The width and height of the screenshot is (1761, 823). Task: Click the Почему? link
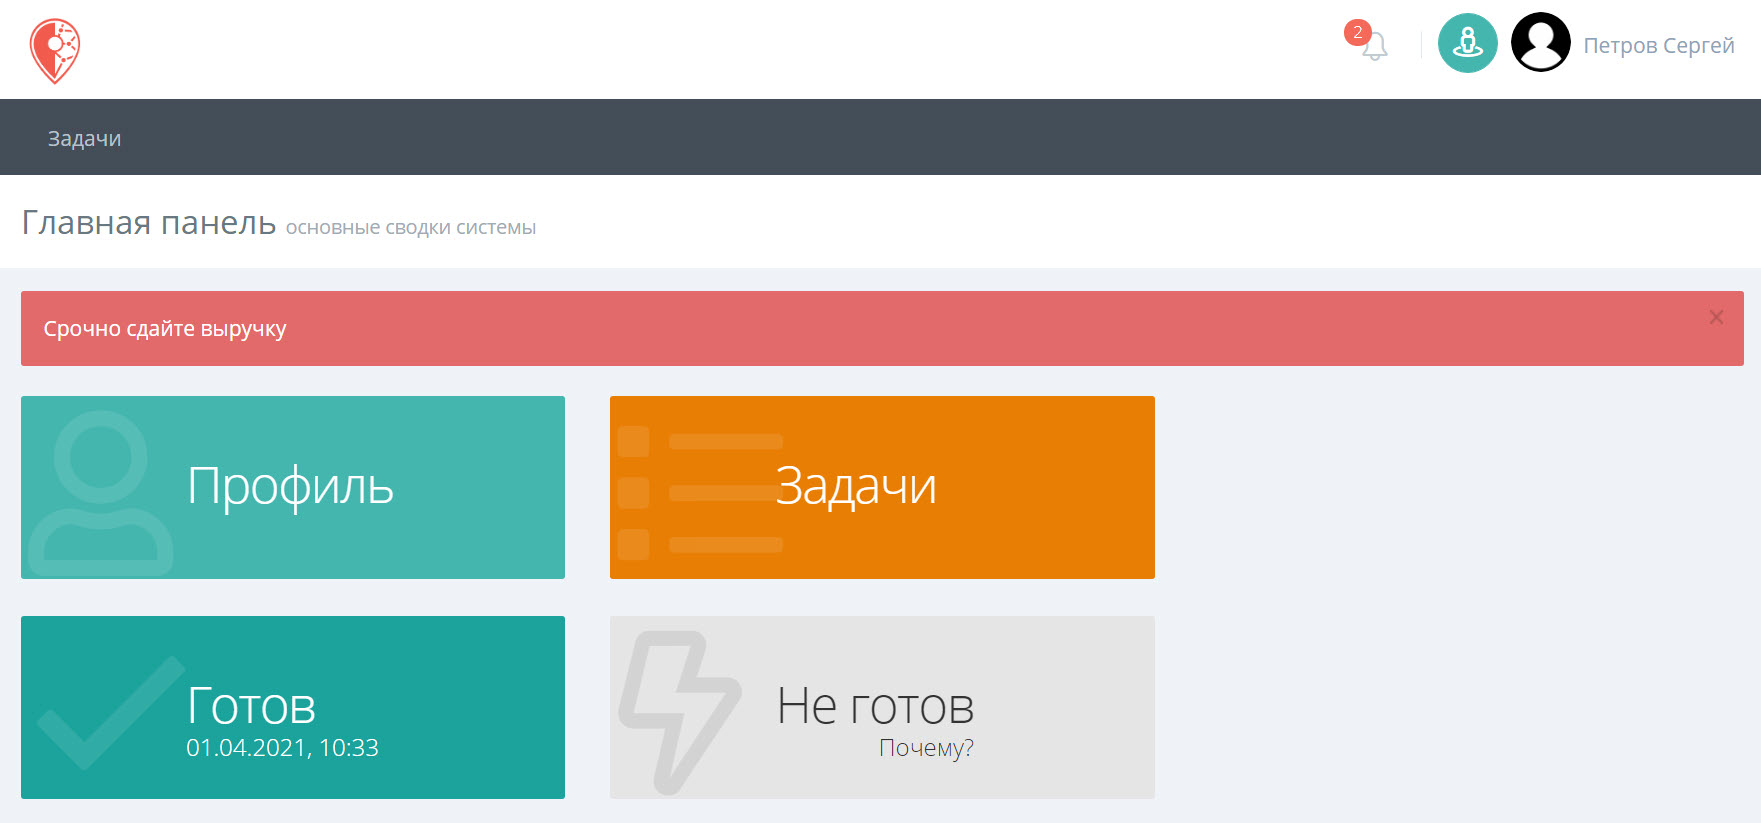[x=926, y=748]
